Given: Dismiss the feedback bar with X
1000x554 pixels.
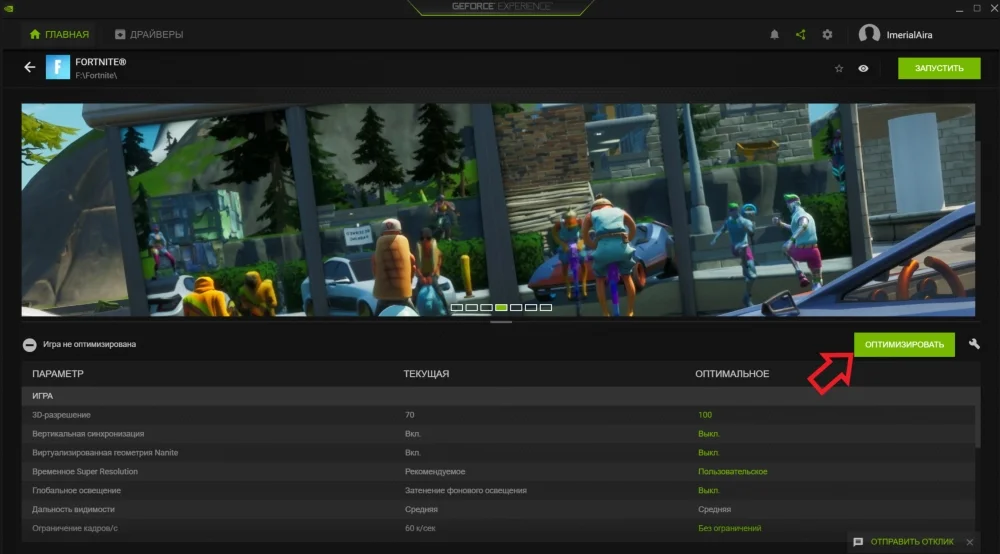Looking at the screenshot, I should (969, 542).
